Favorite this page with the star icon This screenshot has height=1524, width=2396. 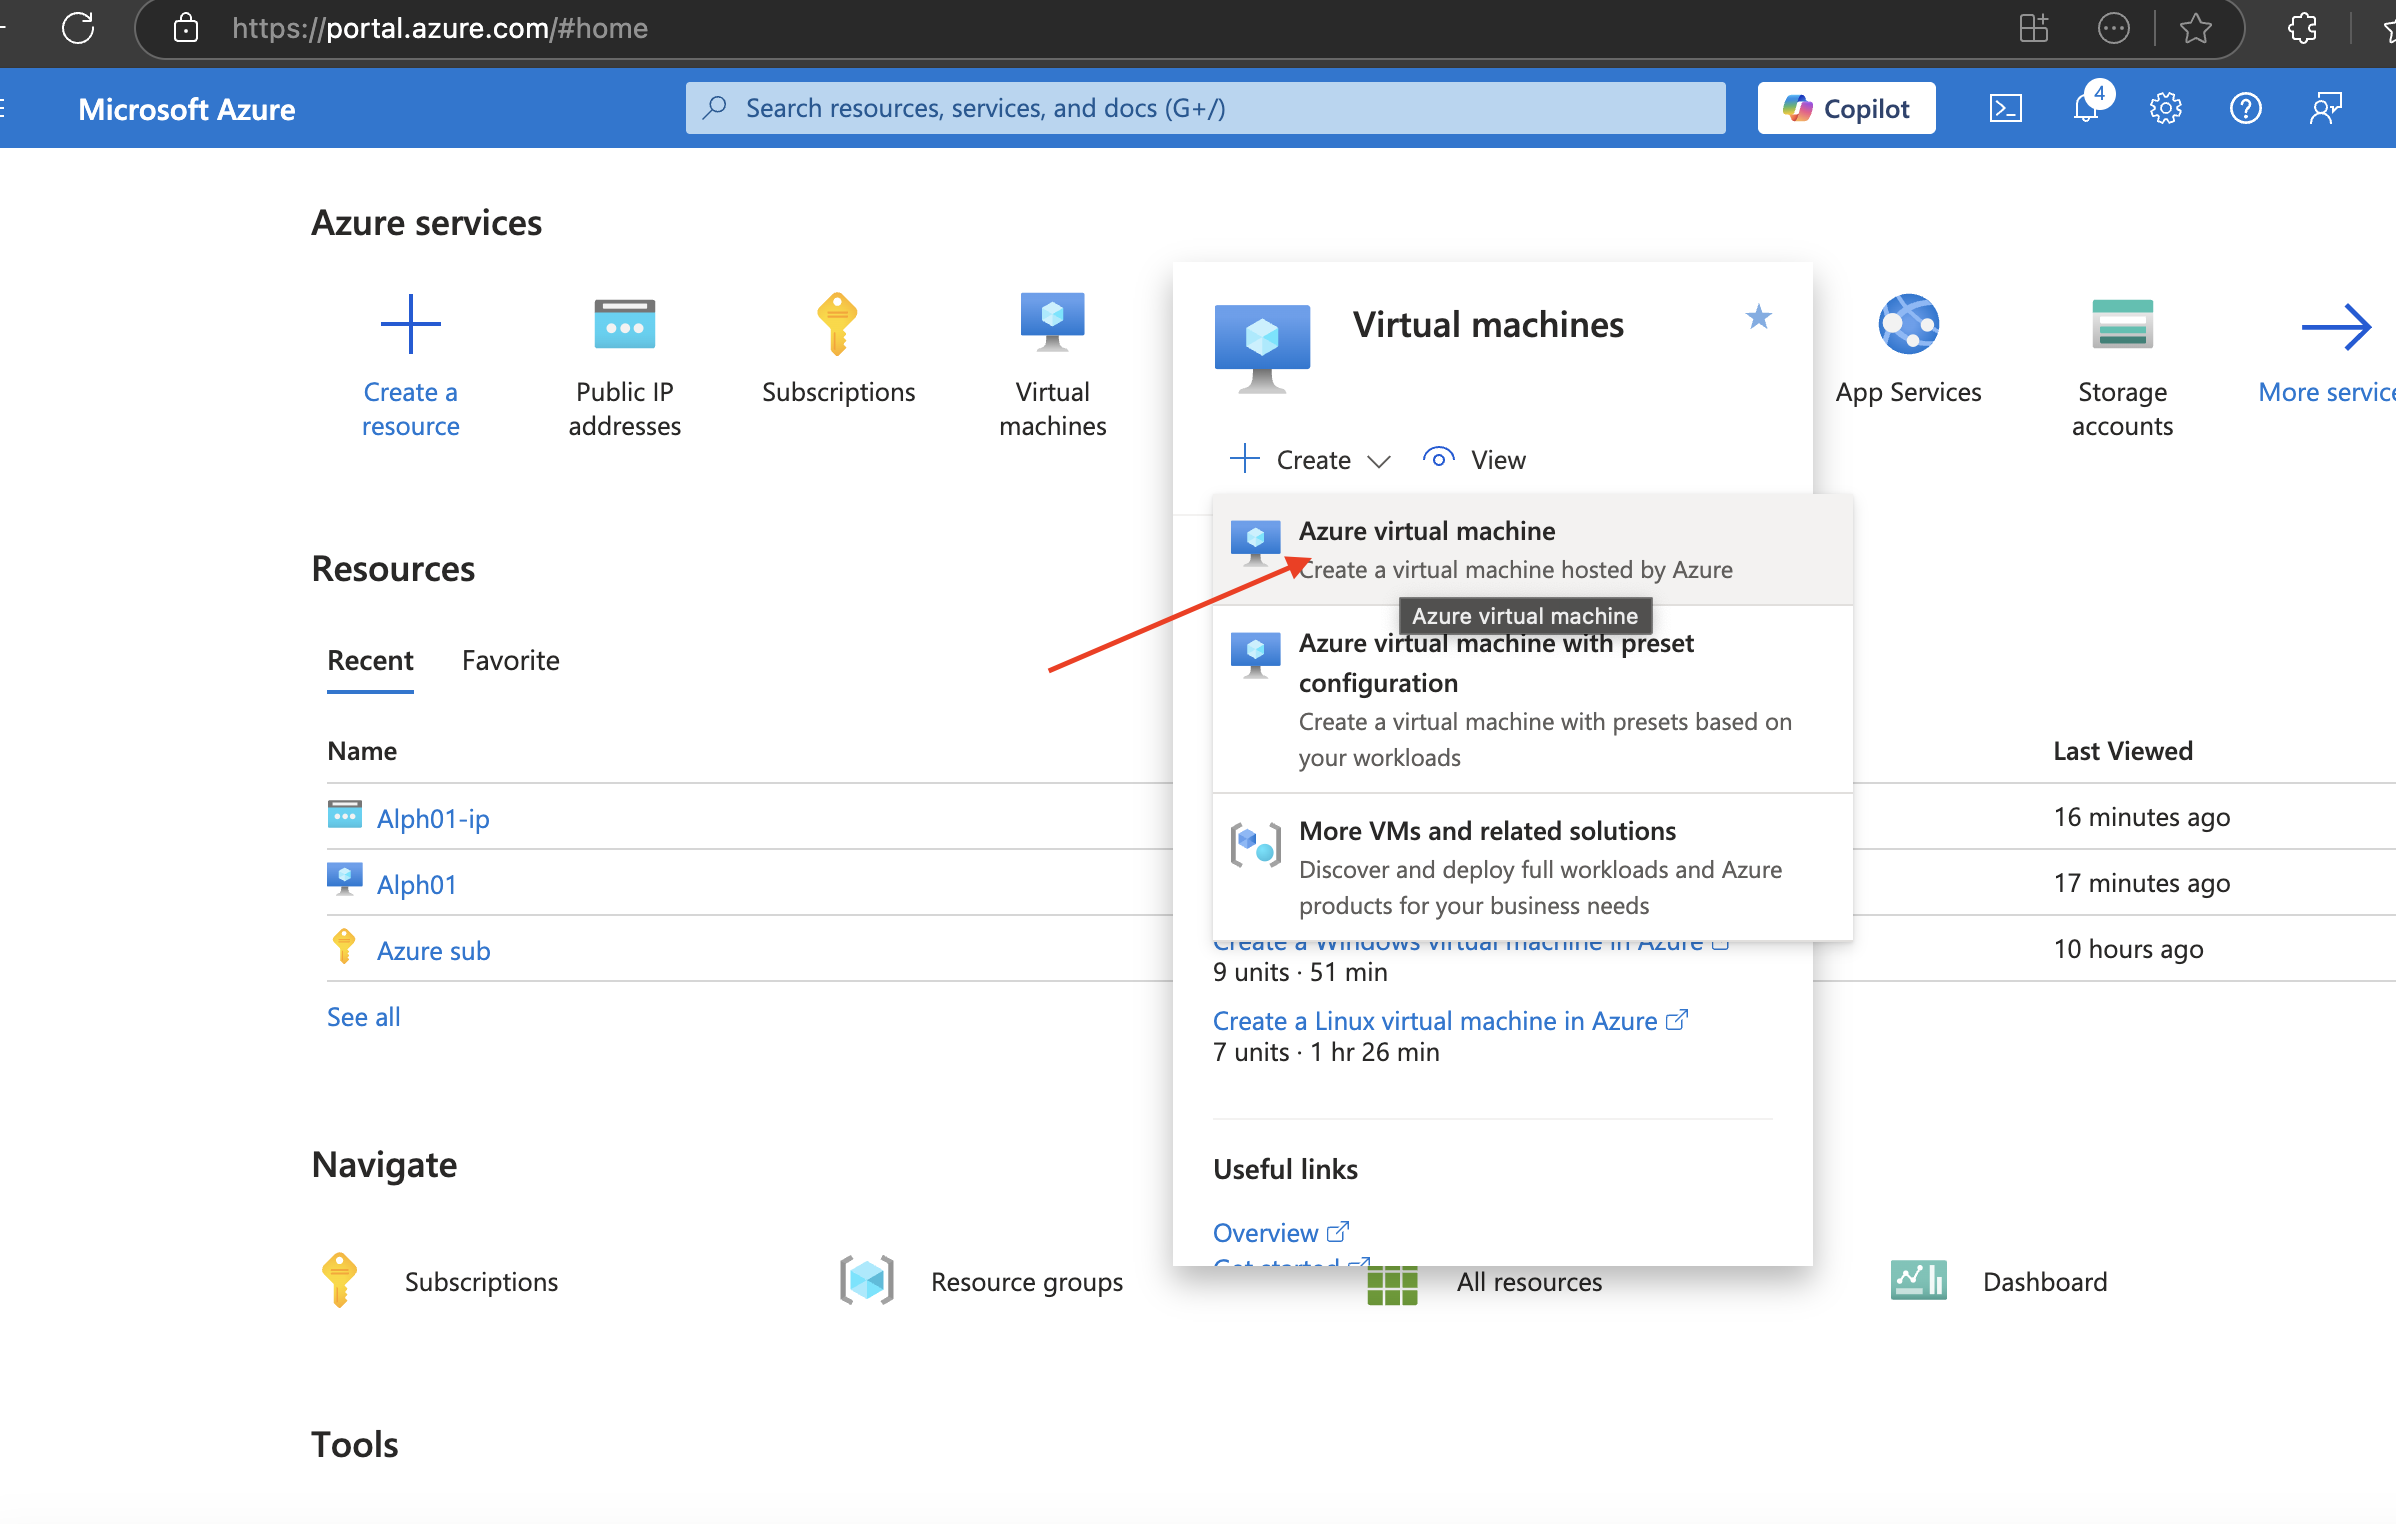click(x=2195, y=28)
